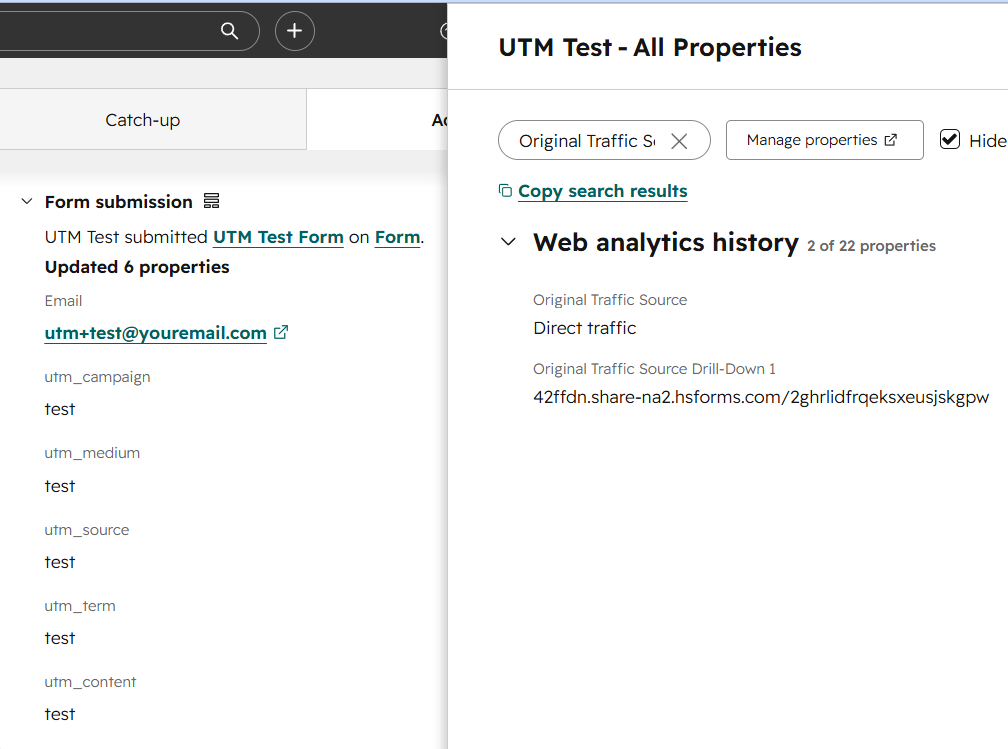1008x749 pixels.
Task: Click the utm_source property label
Action: click(87, 530)
